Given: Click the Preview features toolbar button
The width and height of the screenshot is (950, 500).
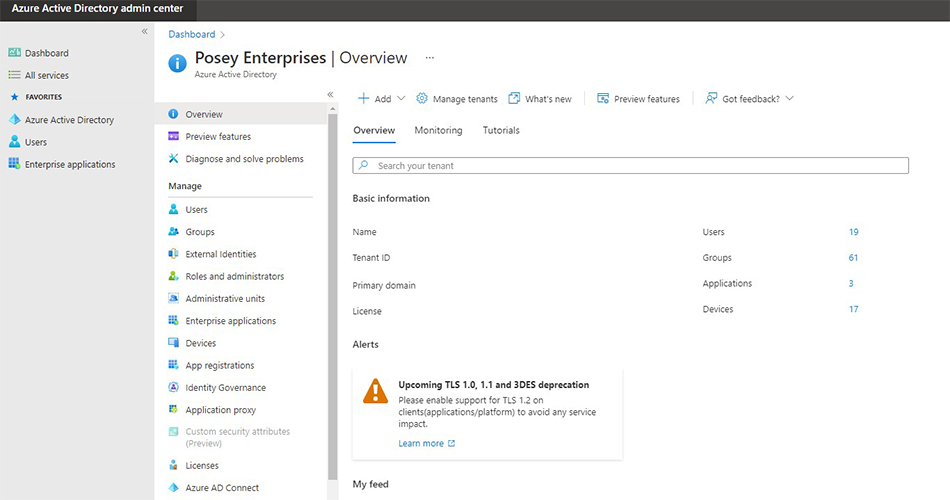Looking at the screenshot, I should click(x=638, y=98).
